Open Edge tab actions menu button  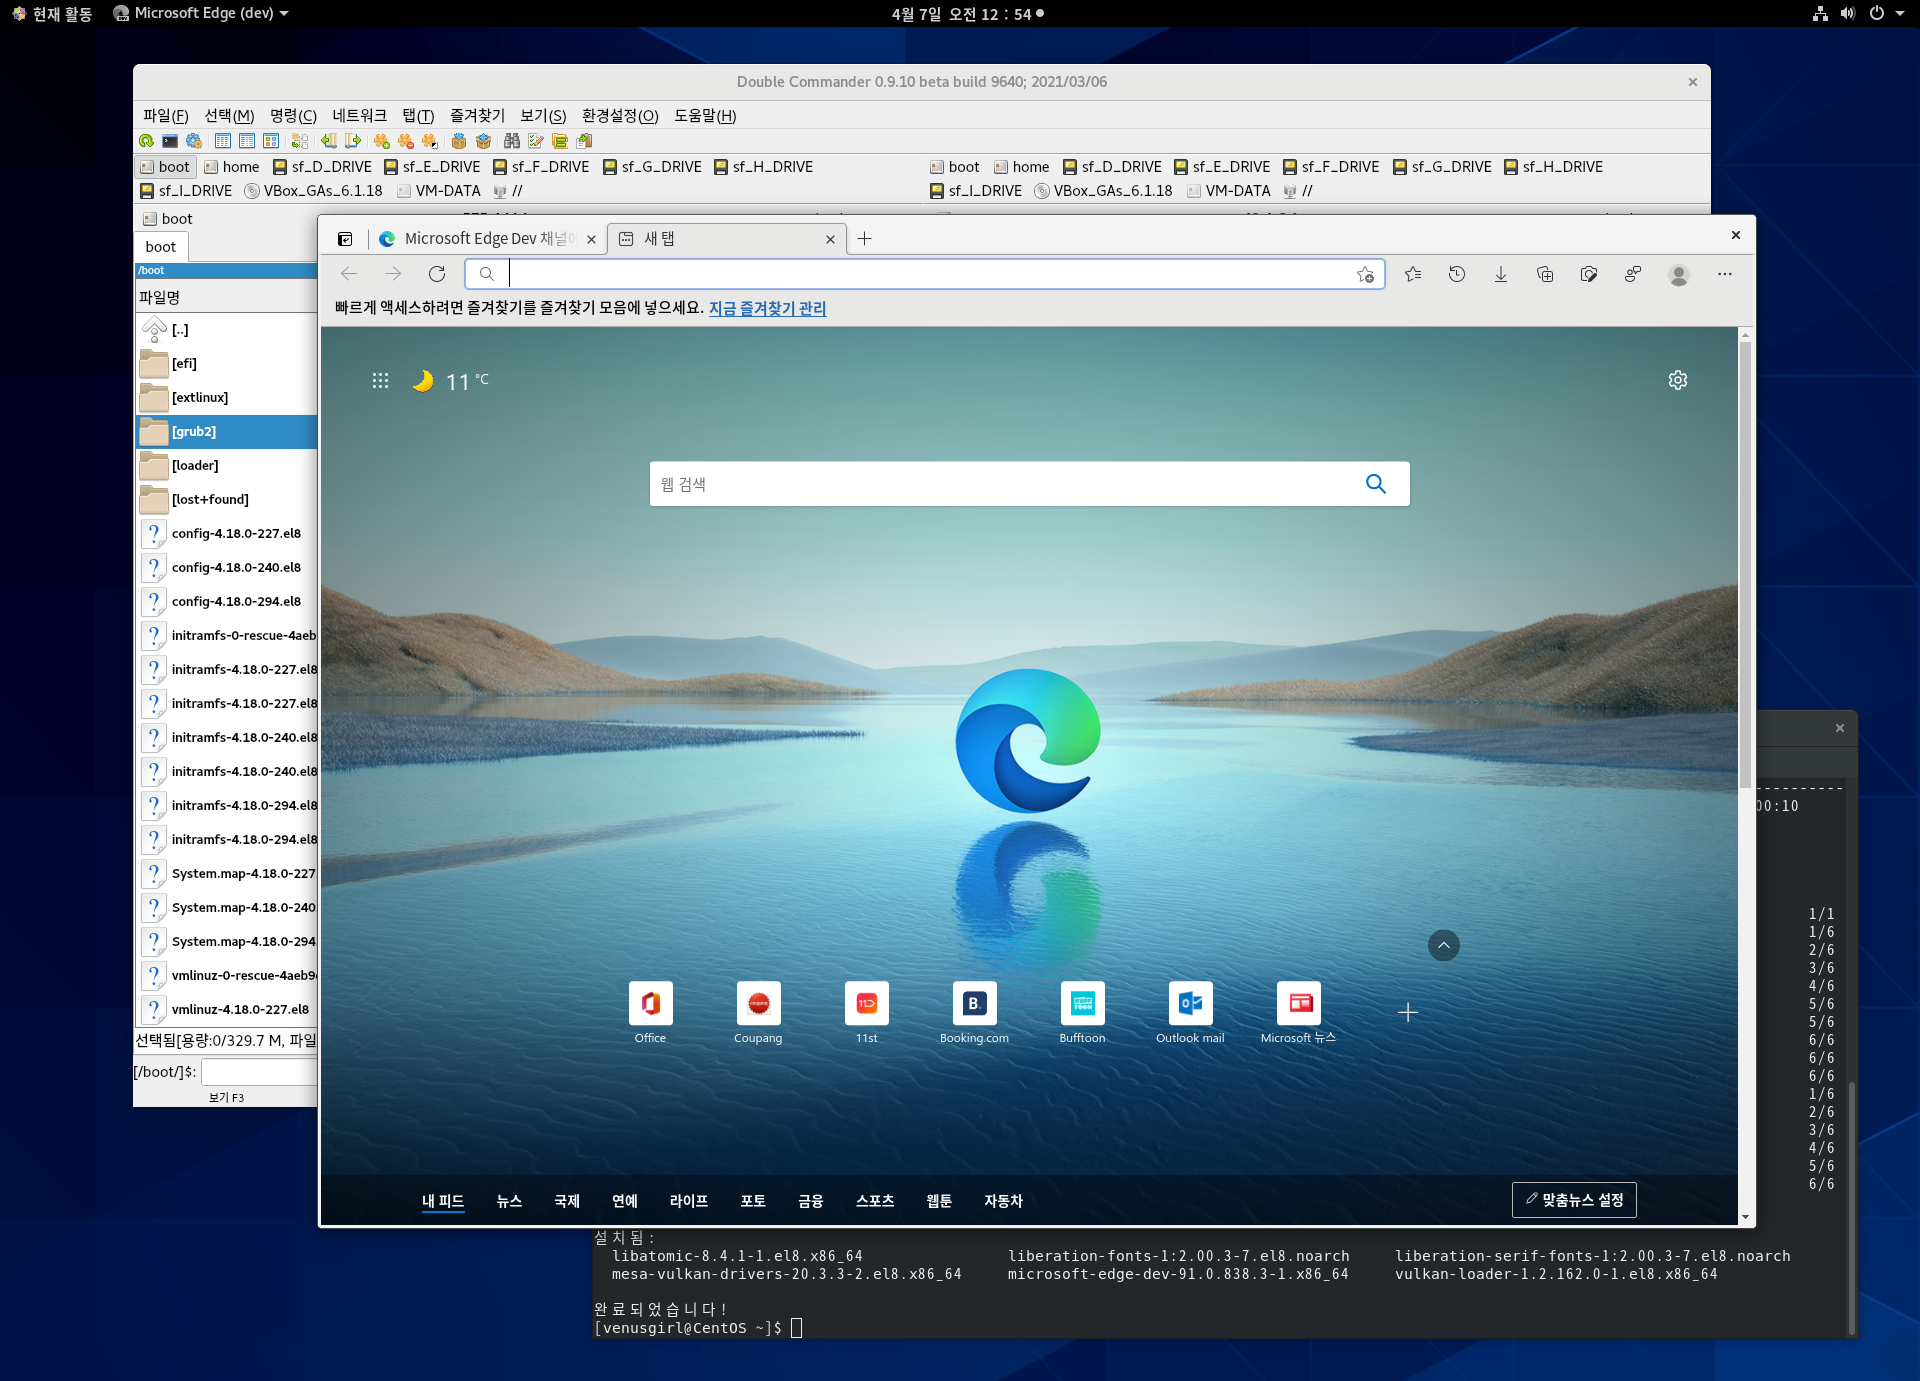[345, 239]
